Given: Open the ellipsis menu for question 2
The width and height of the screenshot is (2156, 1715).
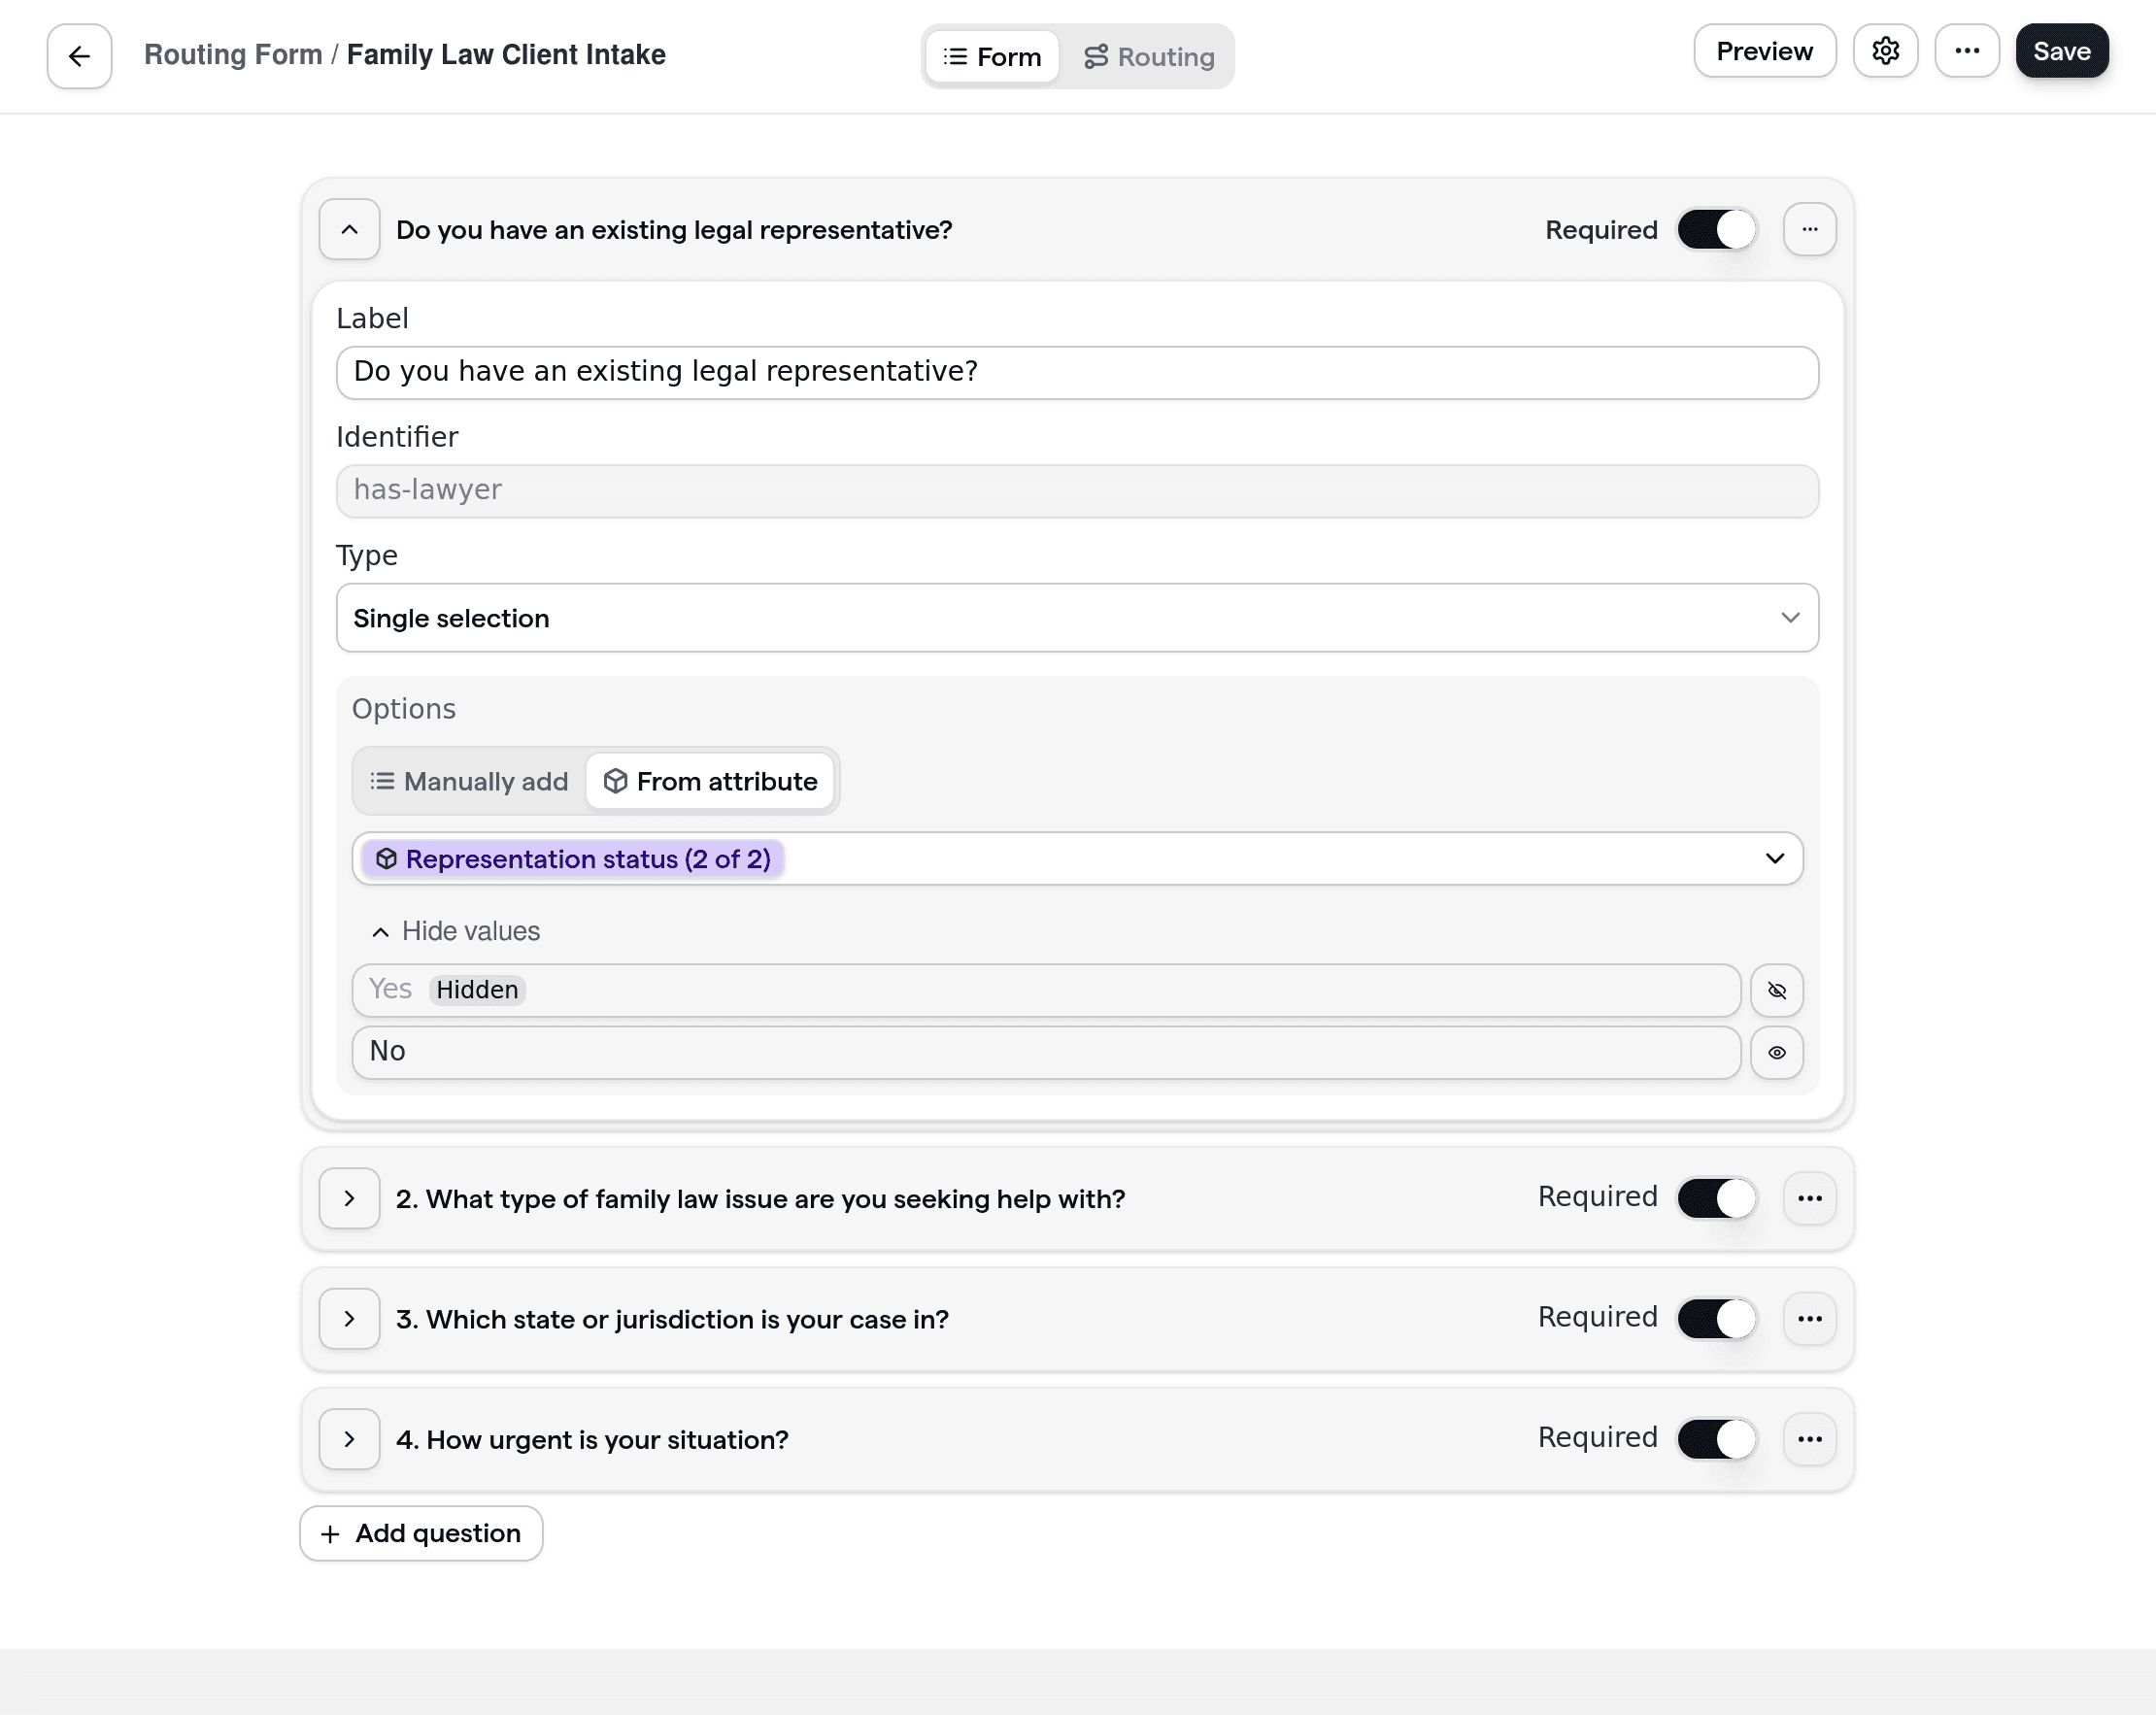Looking at the screenshot, I should pos(1810,1198).
